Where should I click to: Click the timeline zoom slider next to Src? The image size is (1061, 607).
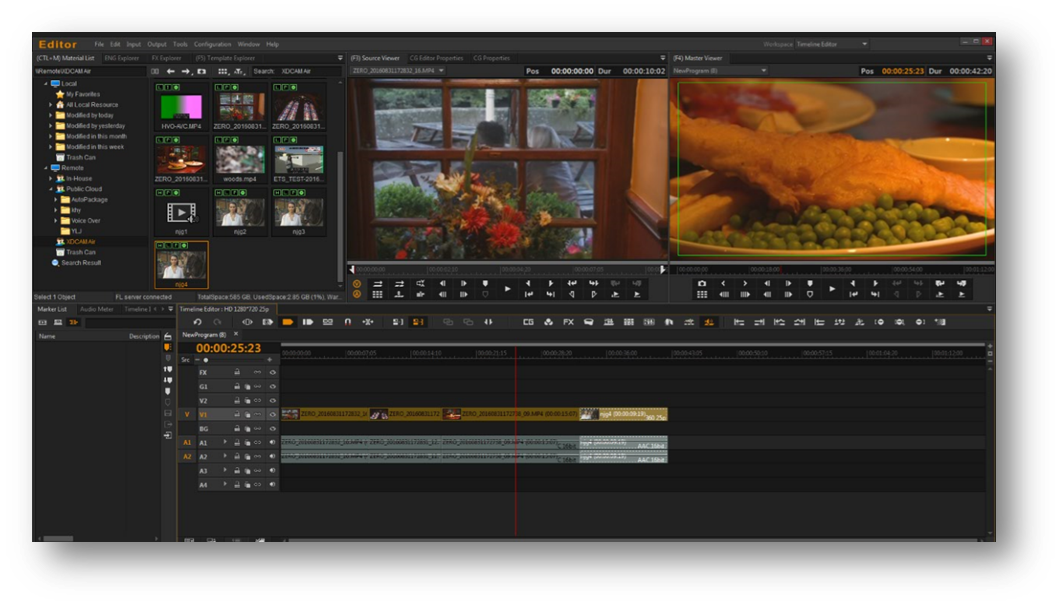coord(205,360)
